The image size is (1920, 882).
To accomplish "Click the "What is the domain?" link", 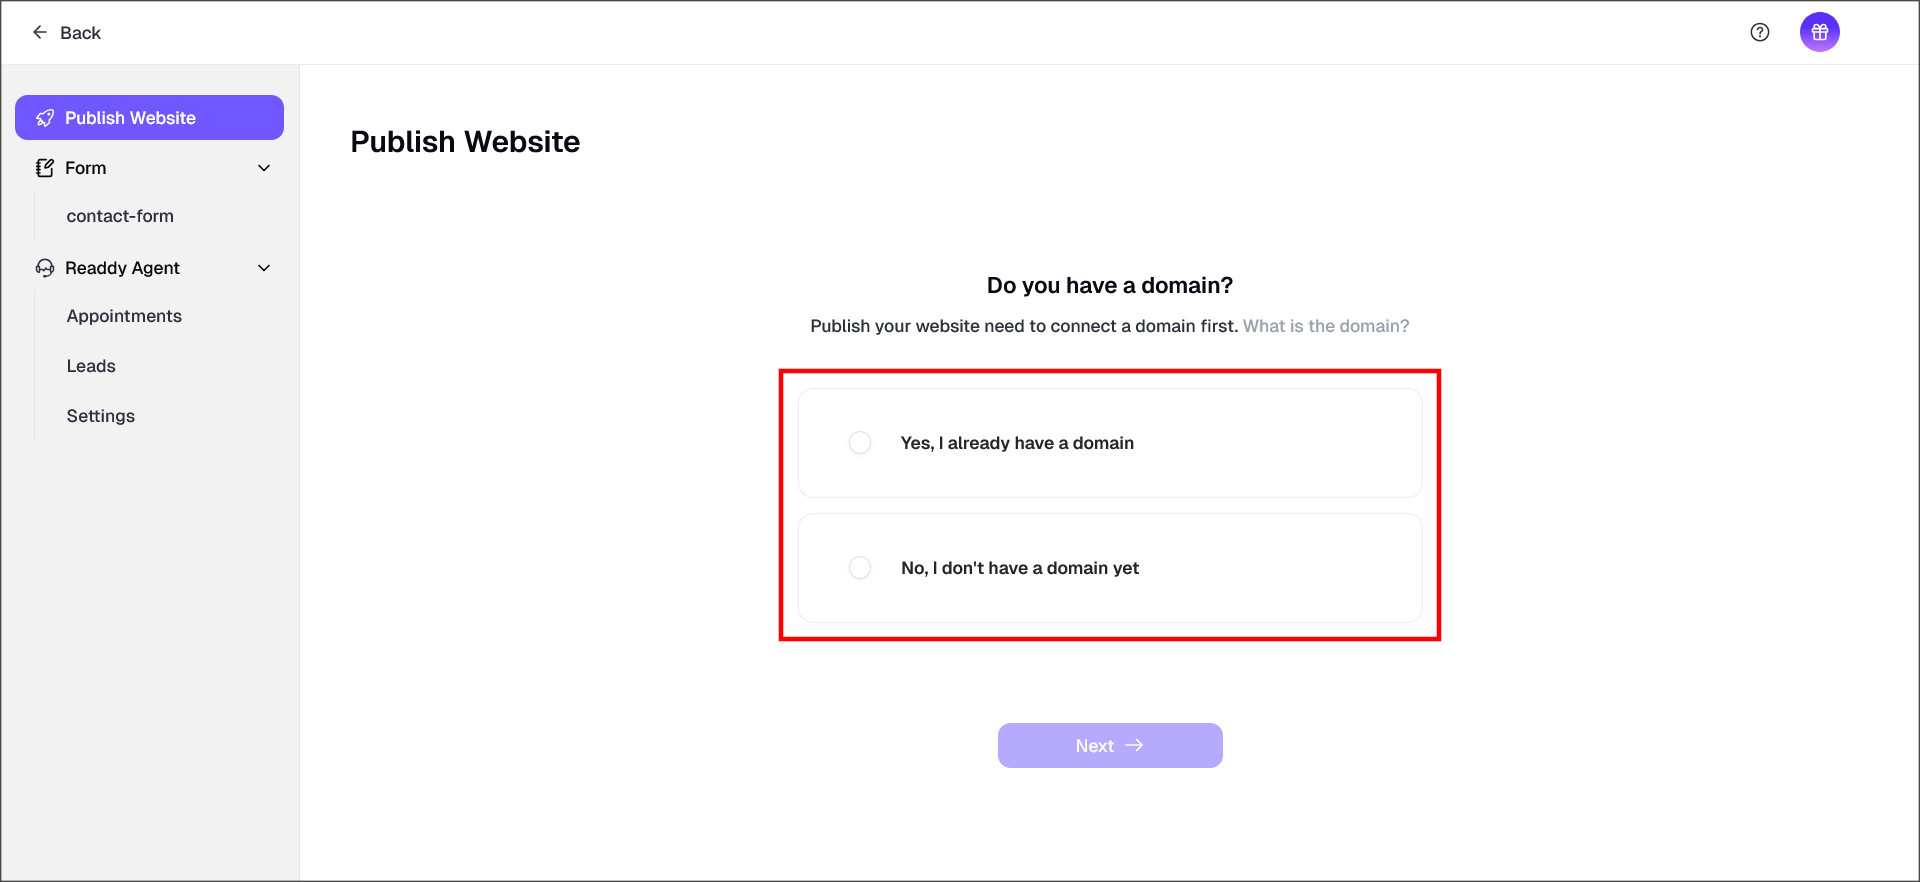I will [1325, 326].
